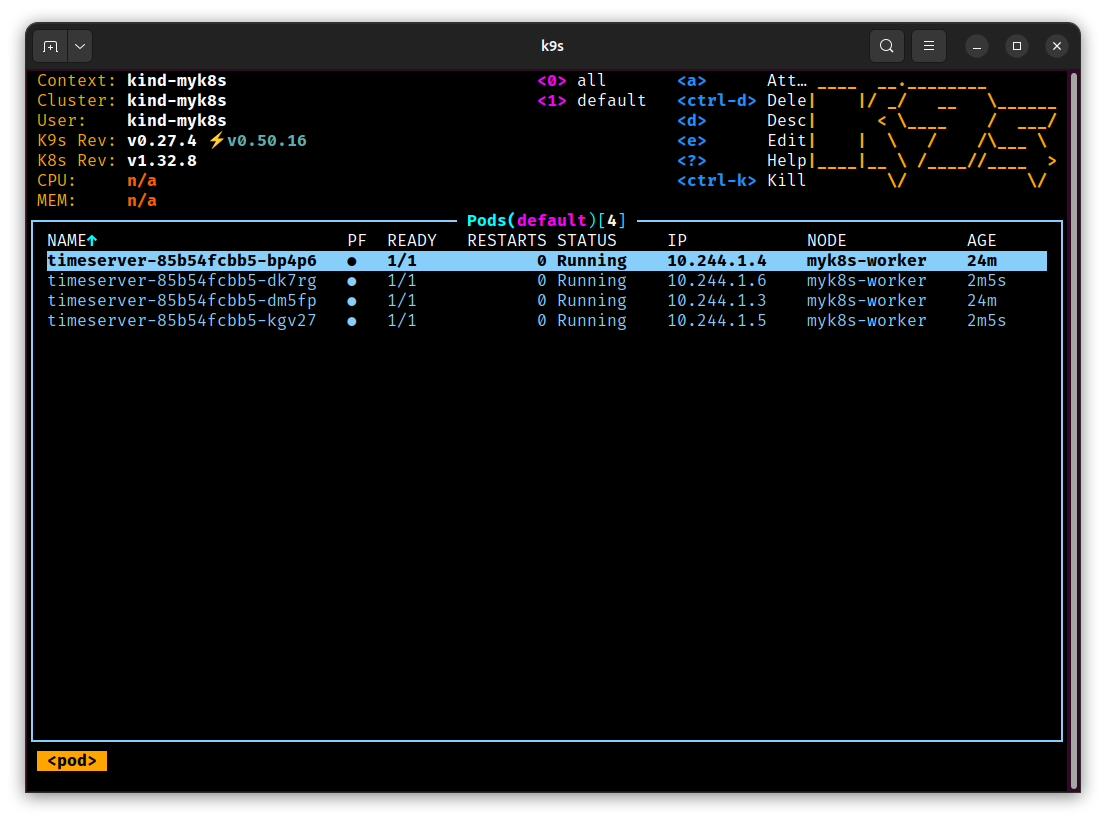Click port-forward dot for bp4p6 pod
This screenshot has height=821, width=1106.
[352, 262]
